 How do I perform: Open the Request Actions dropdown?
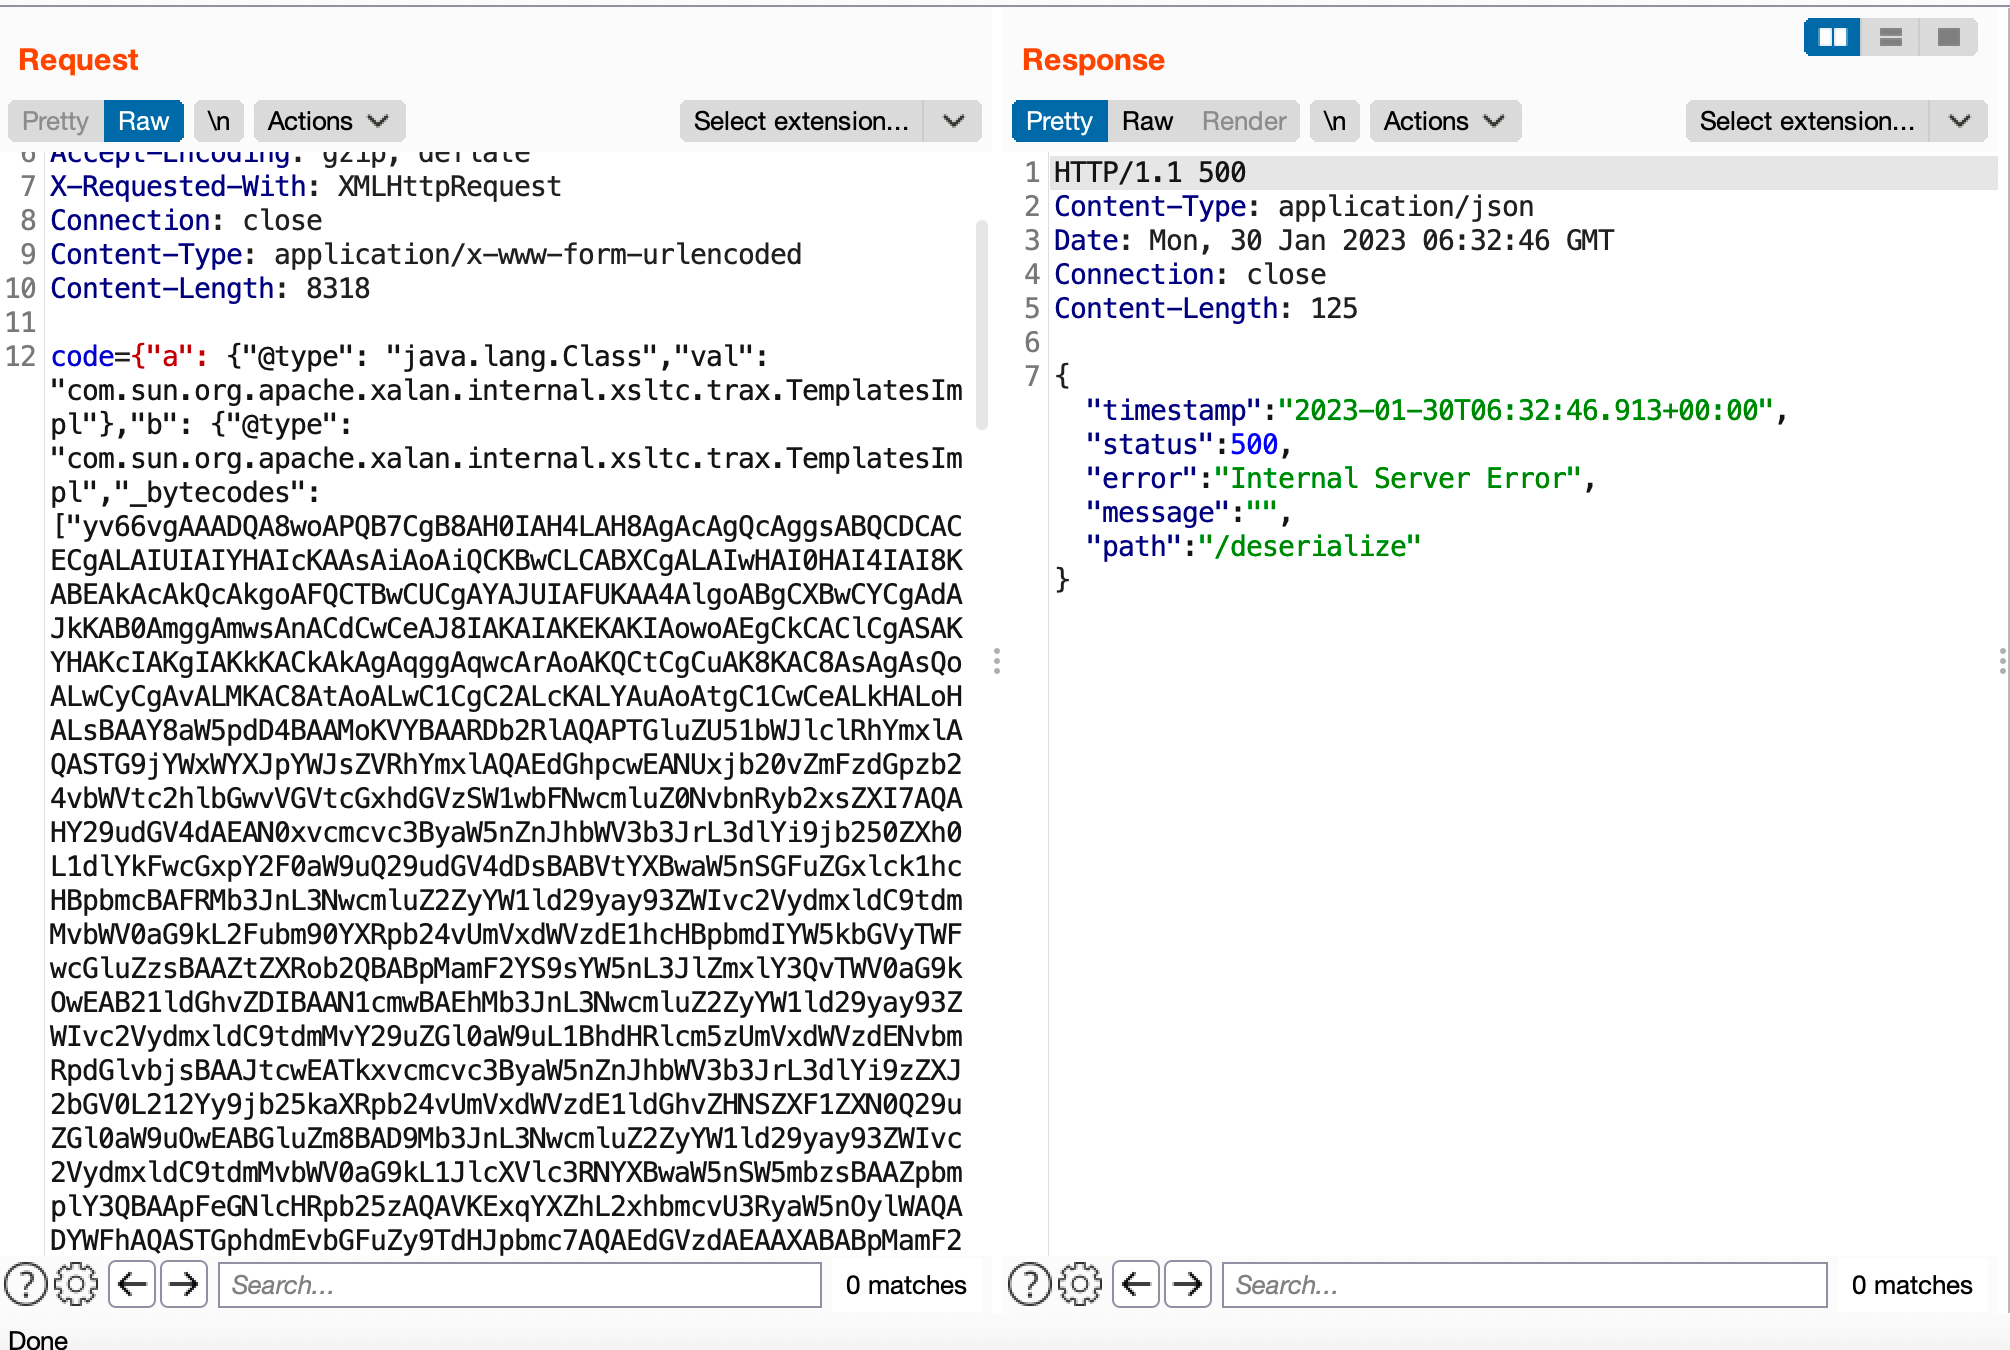tap(328, 121)
